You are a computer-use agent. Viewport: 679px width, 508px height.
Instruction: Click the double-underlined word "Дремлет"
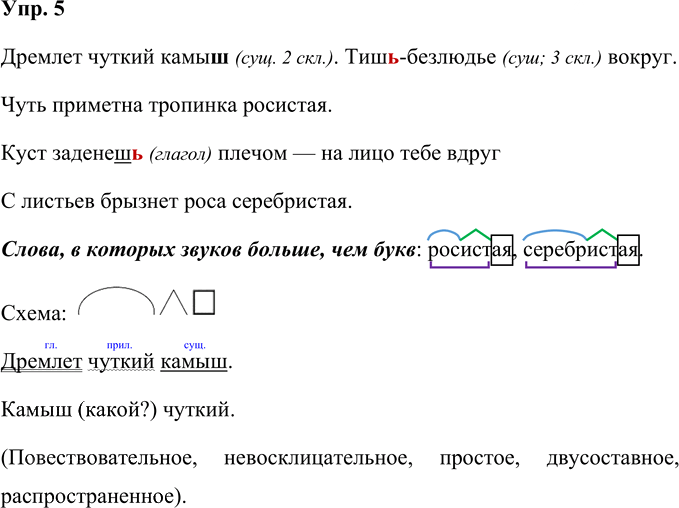pos(42,362)
